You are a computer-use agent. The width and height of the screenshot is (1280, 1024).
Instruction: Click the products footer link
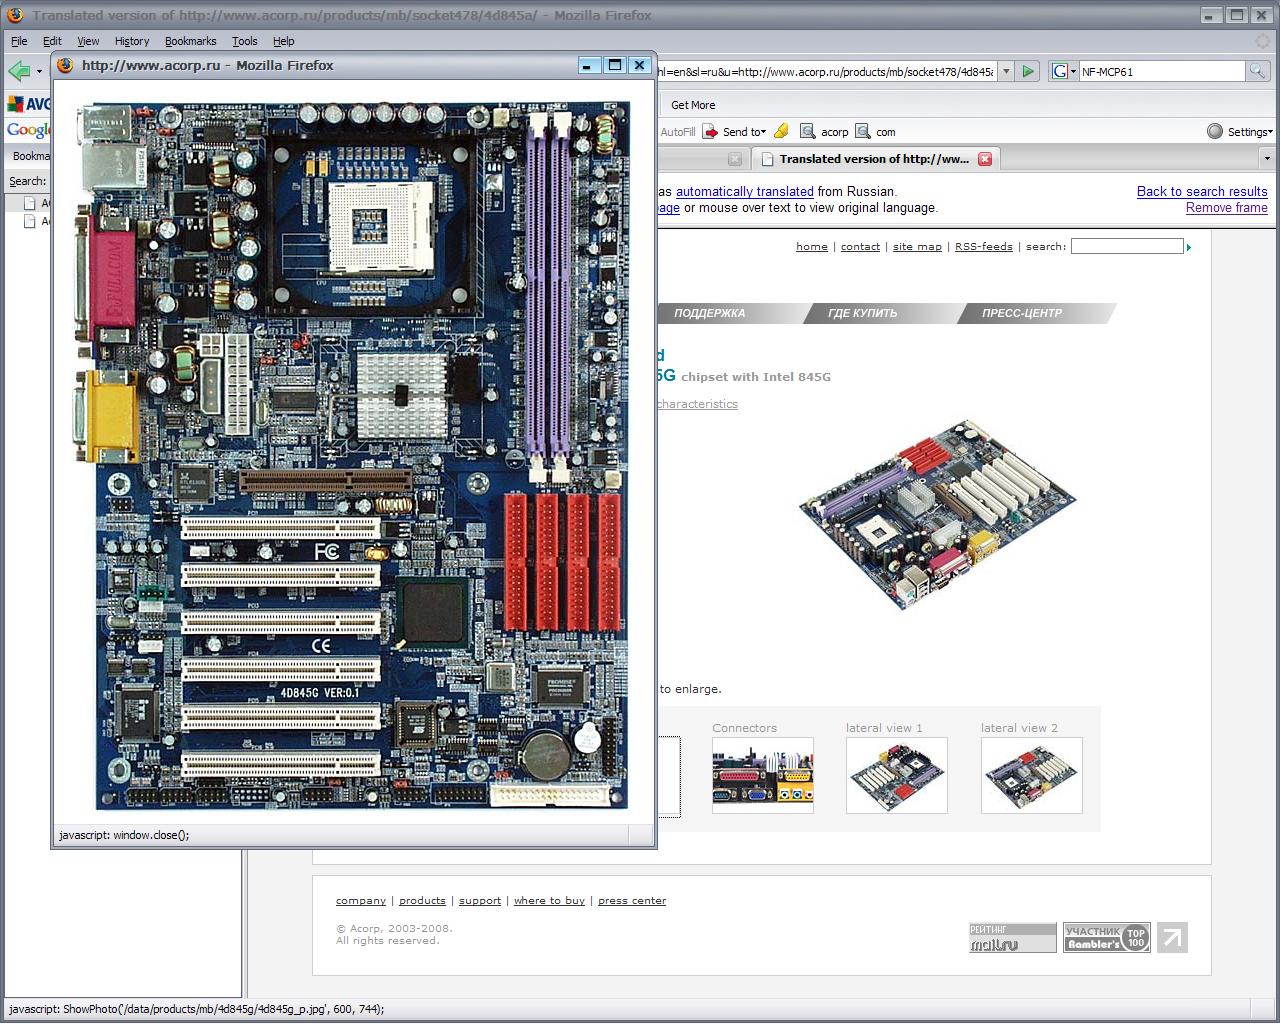tap(422, 901)
